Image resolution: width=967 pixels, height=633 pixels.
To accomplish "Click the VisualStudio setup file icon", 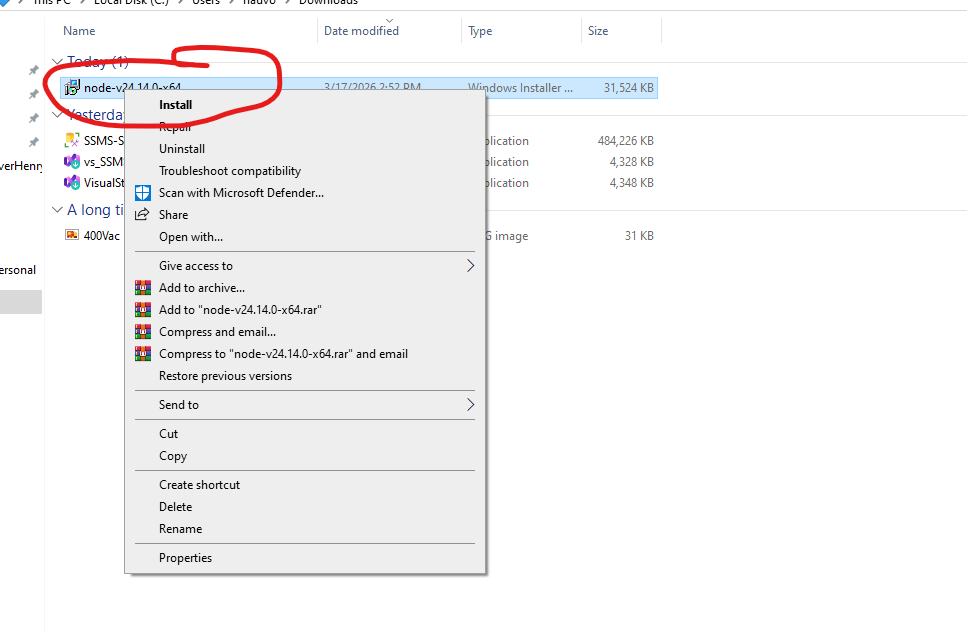I will [x=72, y=183].
